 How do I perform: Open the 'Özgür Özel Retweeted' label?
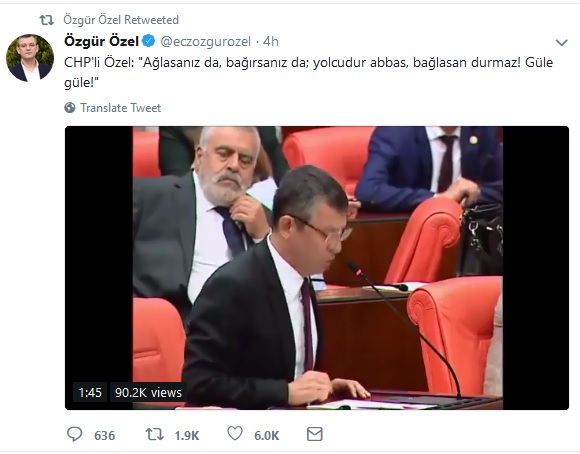[x=121, y=20]
